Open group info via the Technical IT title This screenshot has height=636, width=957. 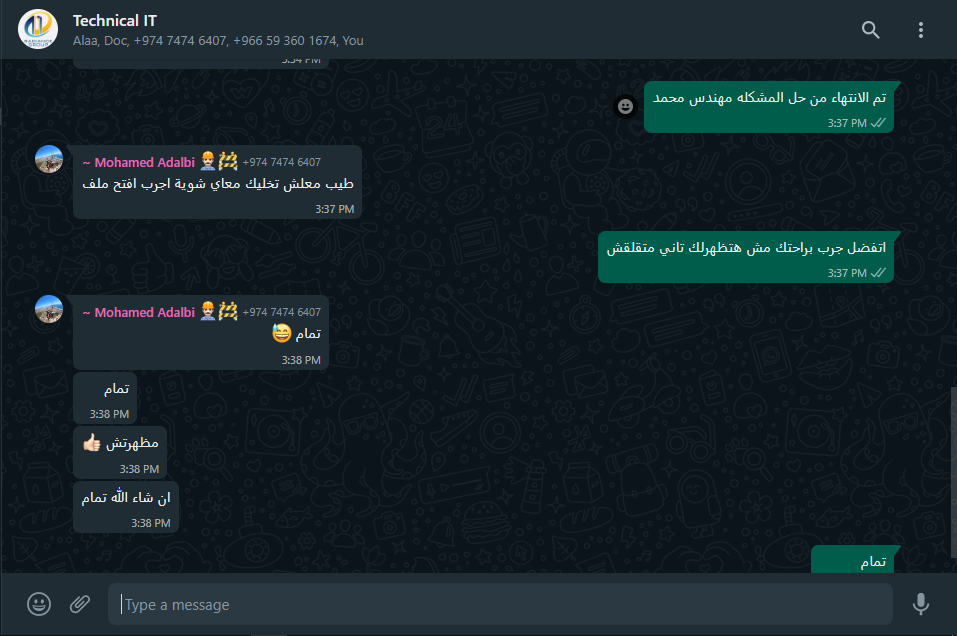tap(115, 21)
